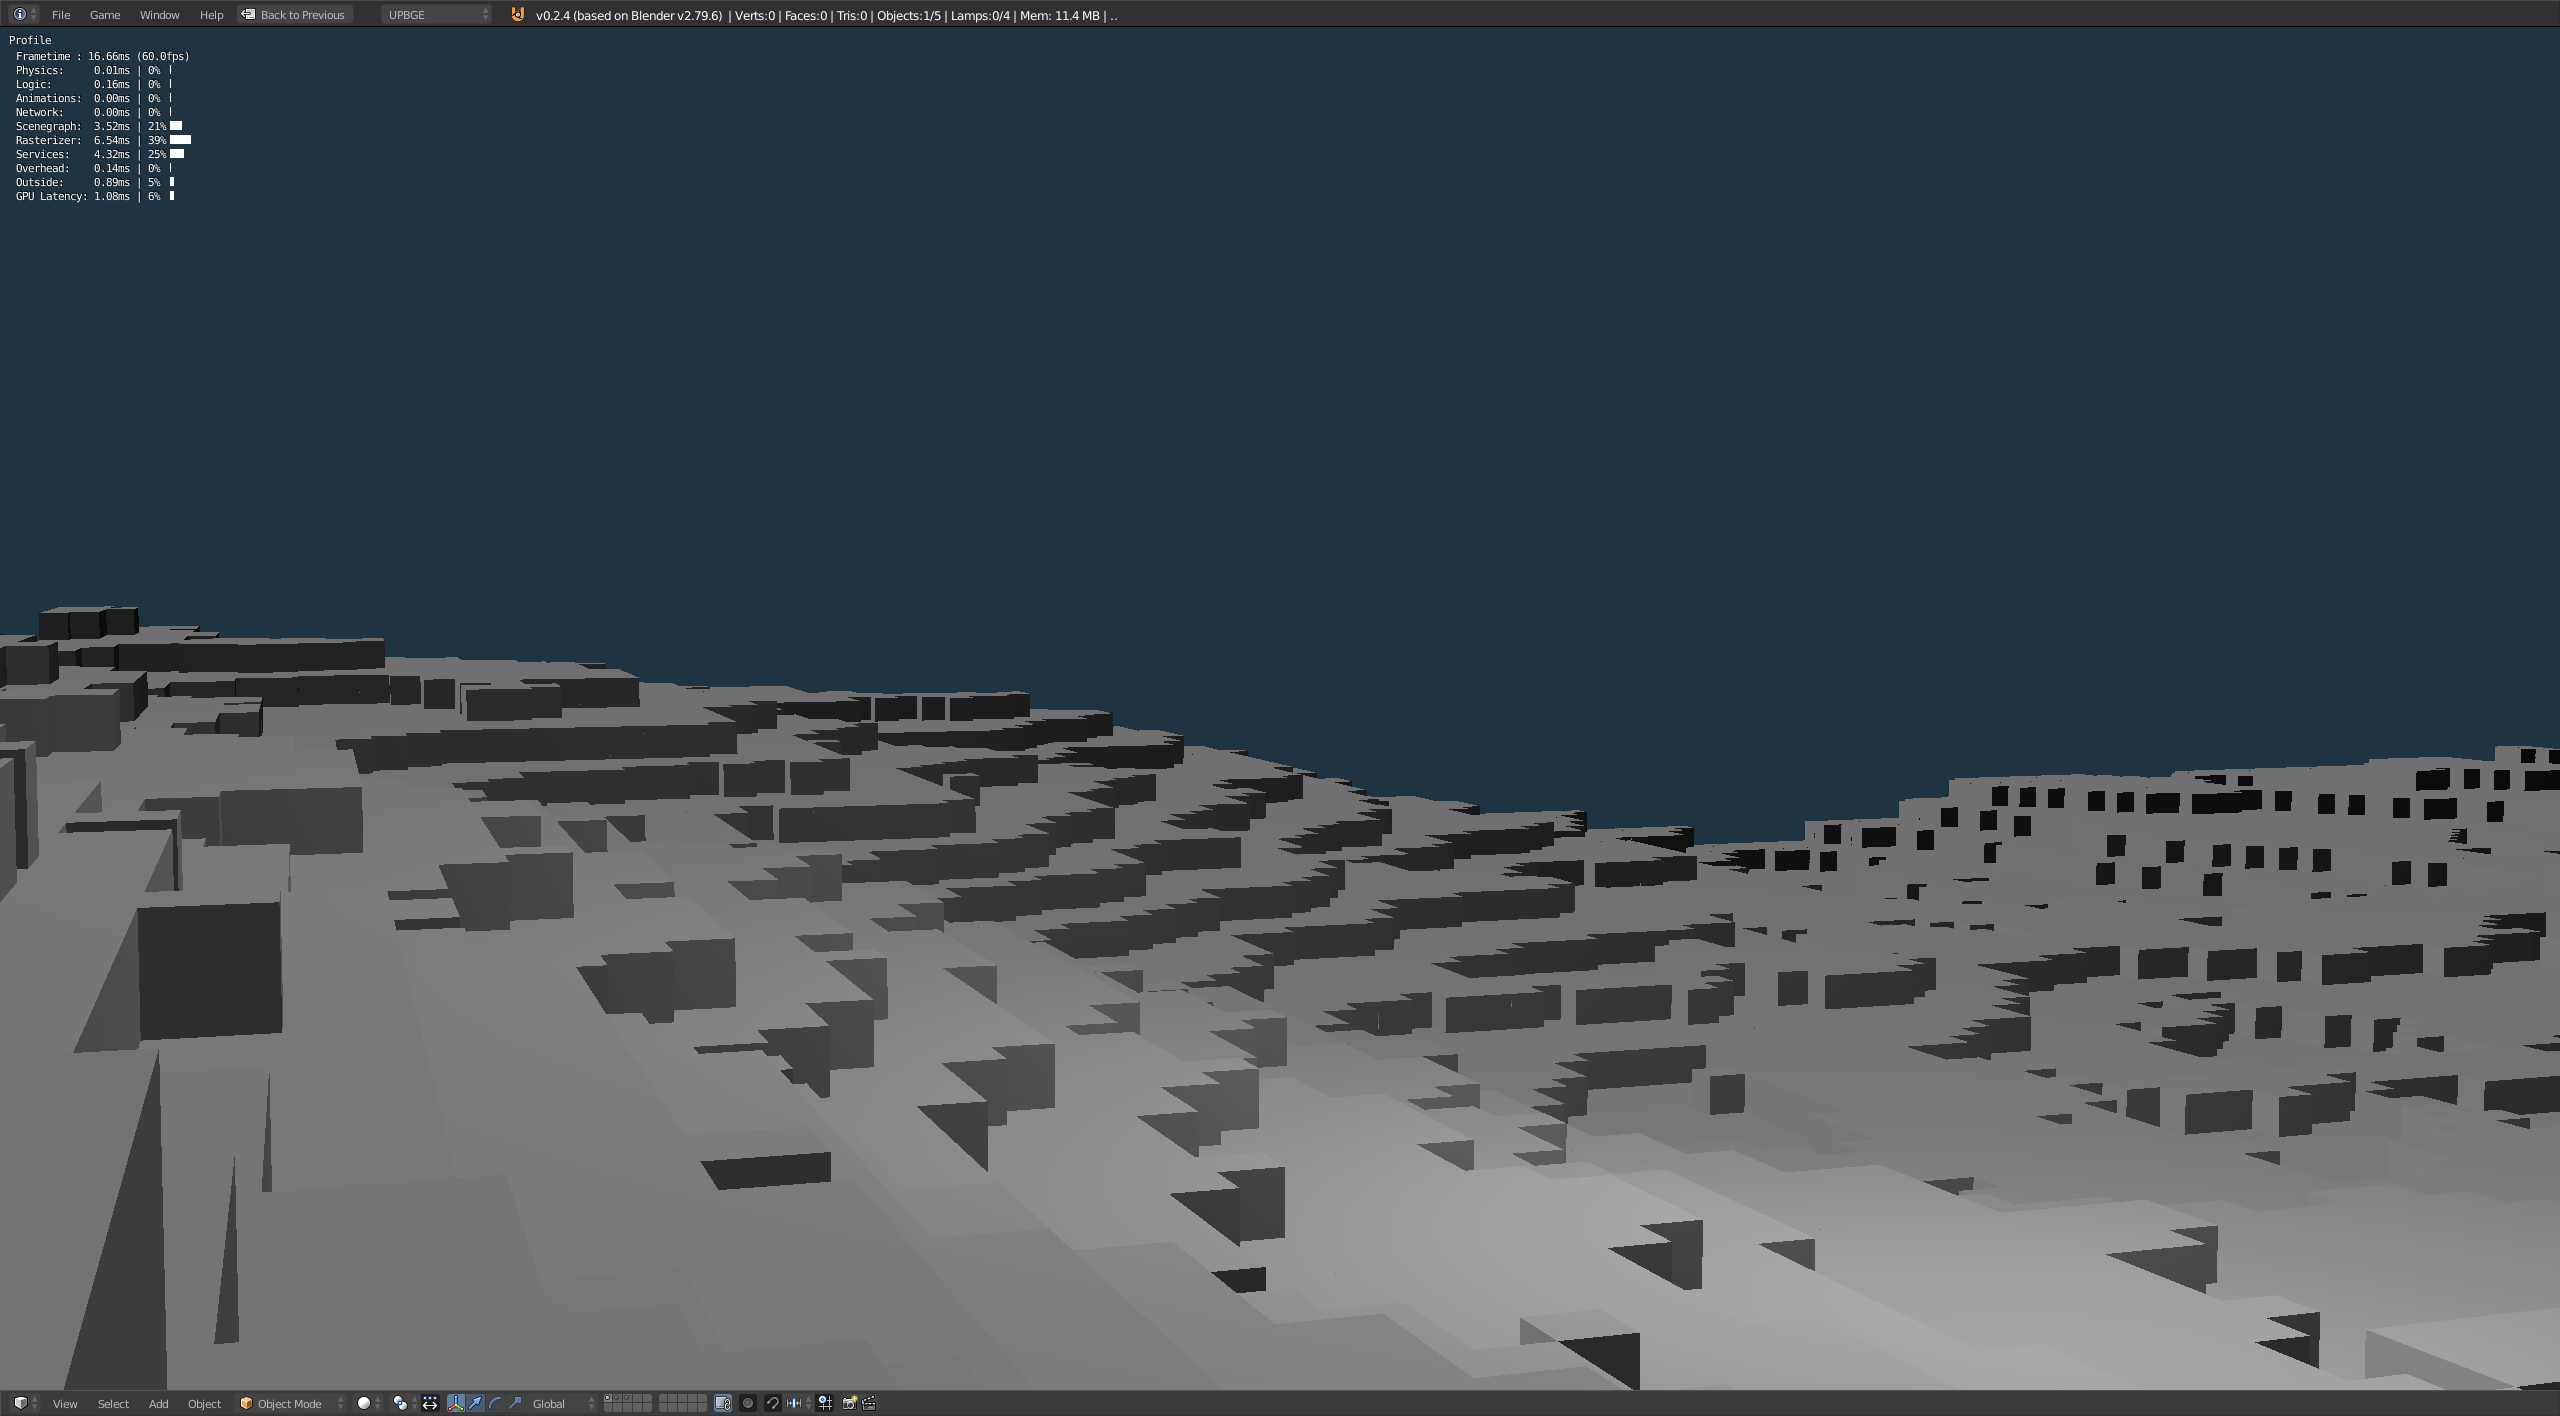Open the Info editor type selector
The height and width of the screenshot is (1416, 2560).
pos(25,14)
